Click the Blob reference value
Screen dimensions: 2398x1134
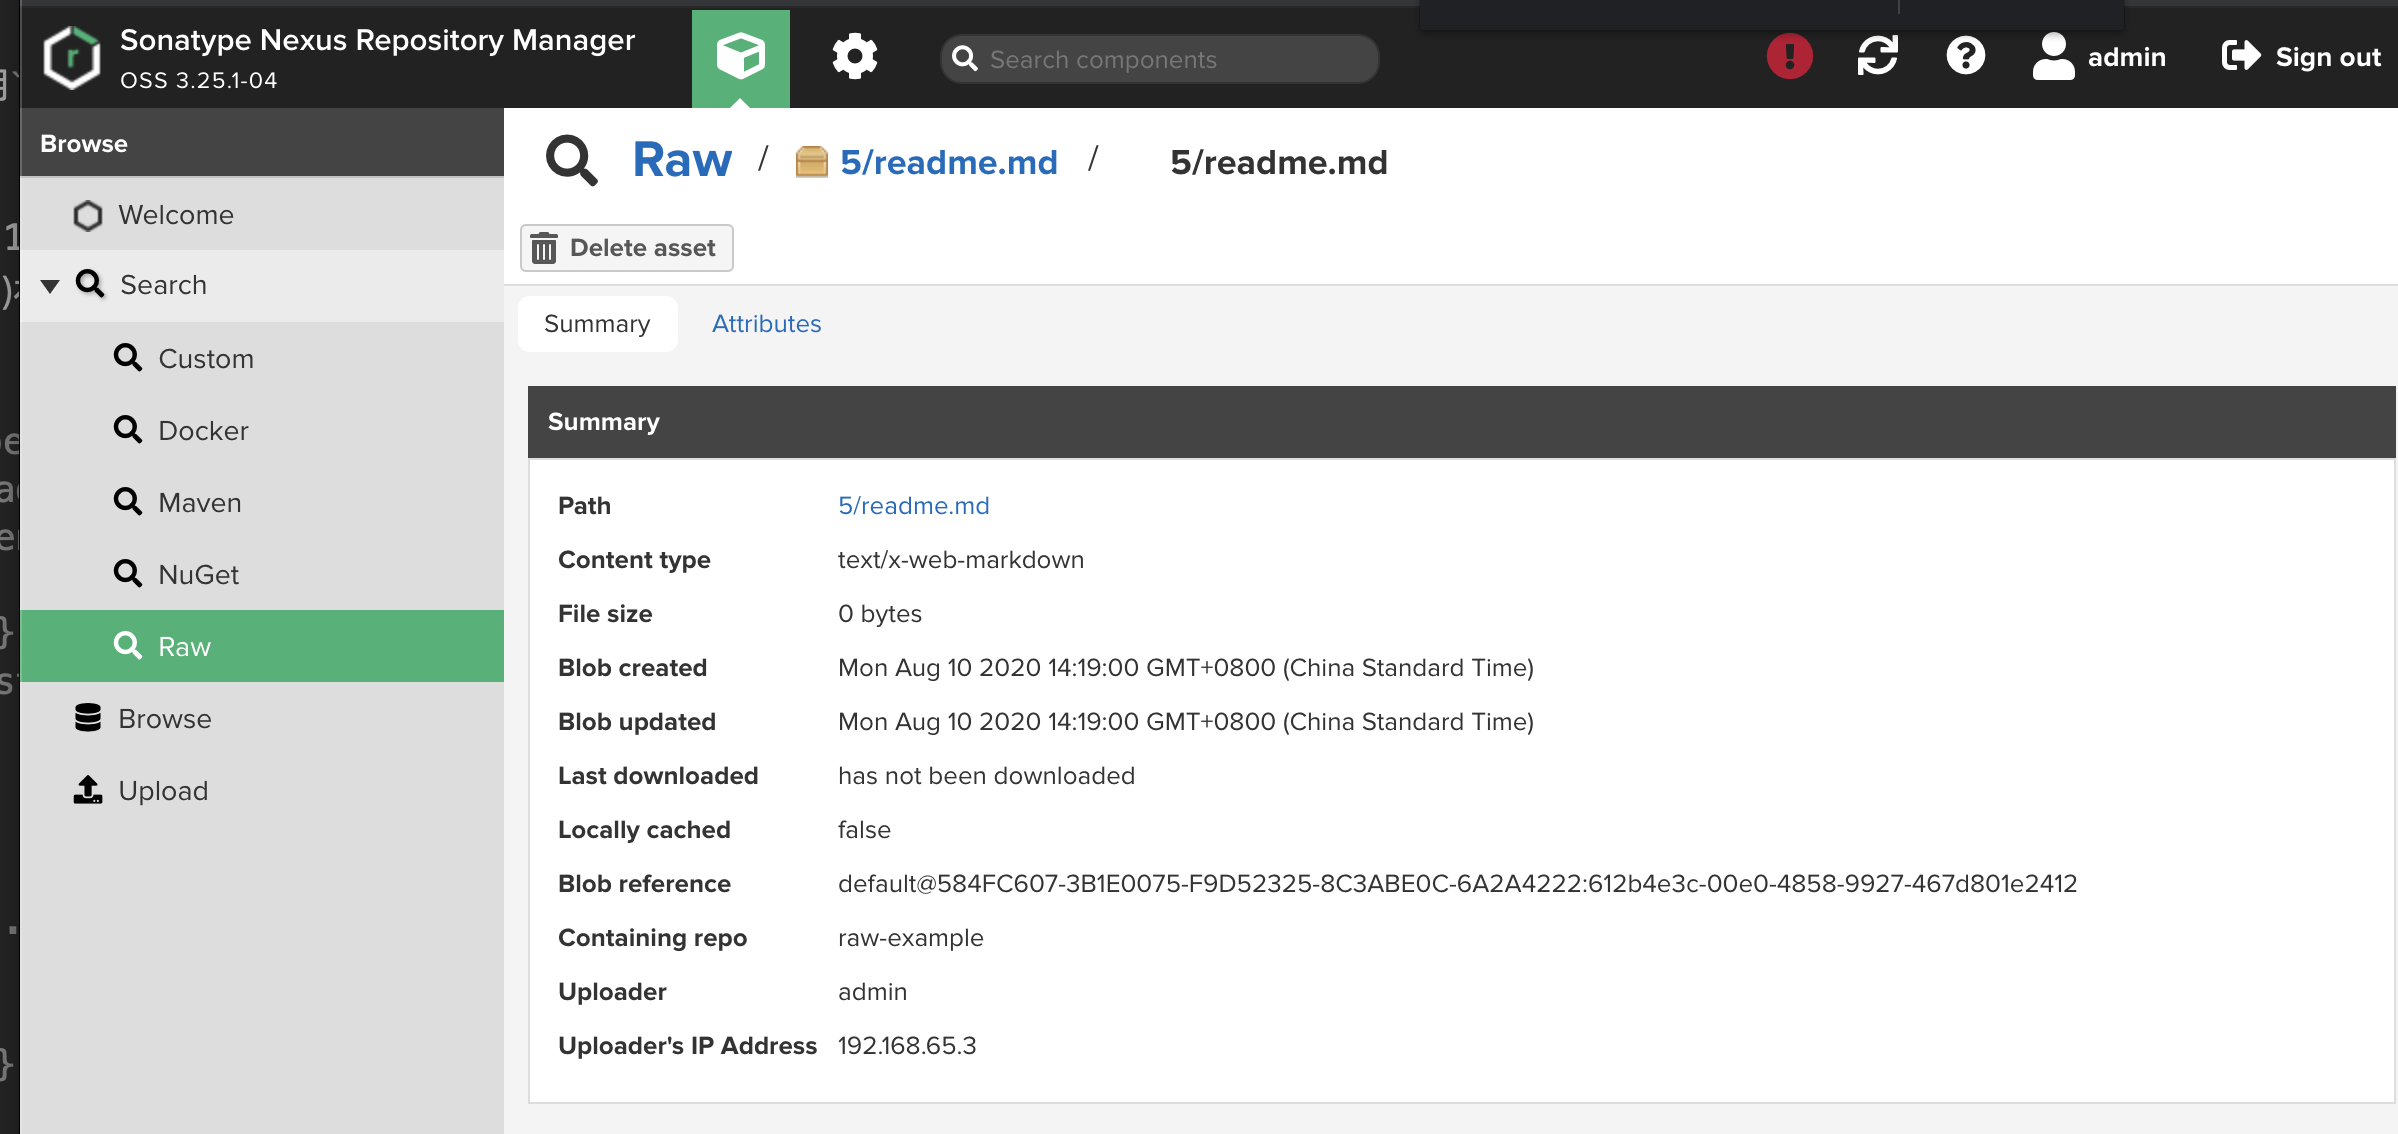tap(1457, 884)
